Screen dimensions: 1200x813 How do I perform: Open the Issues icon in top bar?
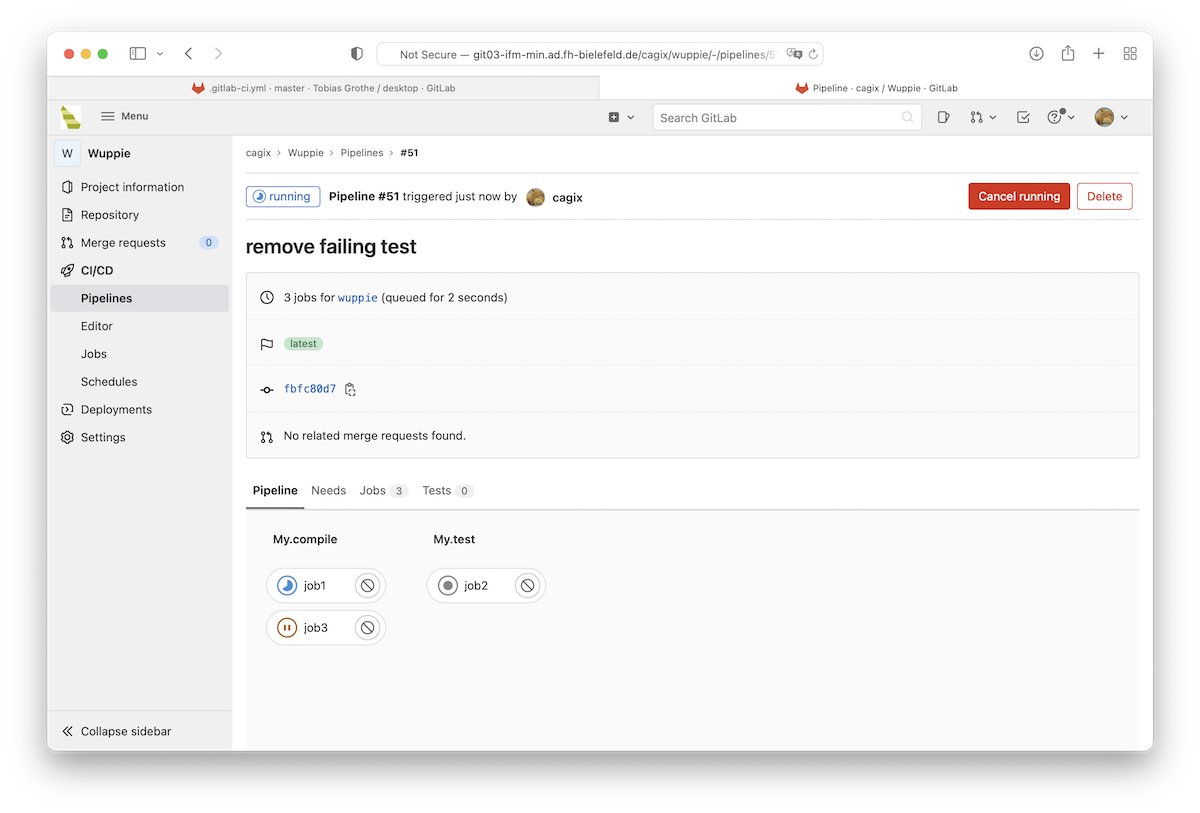(x=943, y=117)
